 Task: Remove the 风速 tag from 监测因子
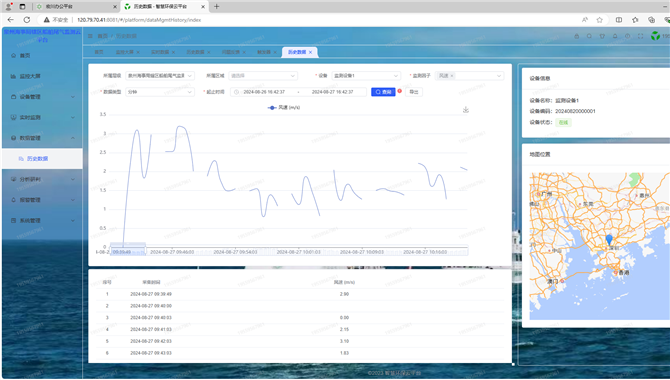pyautogui.click(x=452, y=76)
